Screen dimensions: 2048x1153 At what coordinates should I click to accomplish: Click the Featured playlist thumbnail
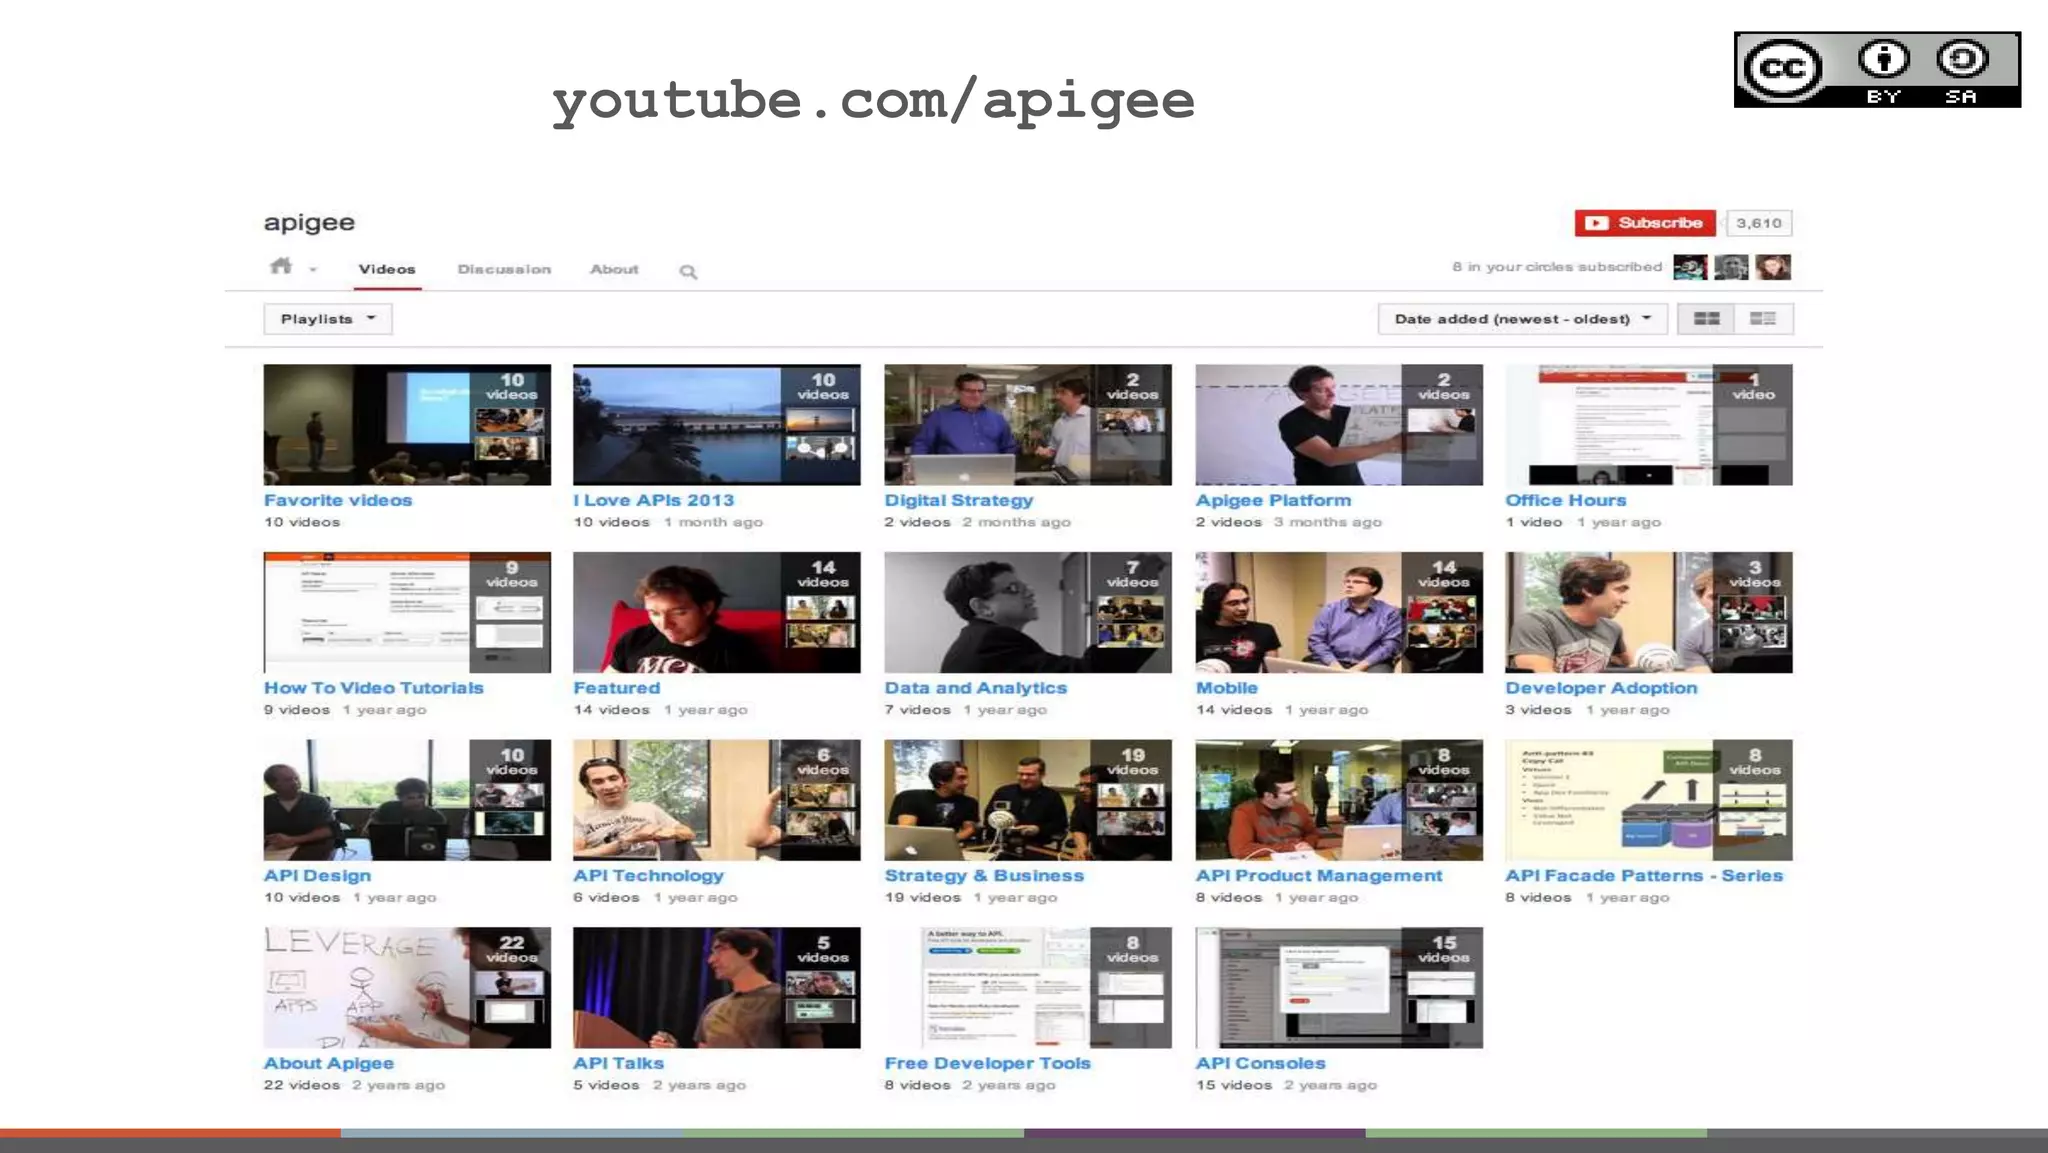[717, 612]
